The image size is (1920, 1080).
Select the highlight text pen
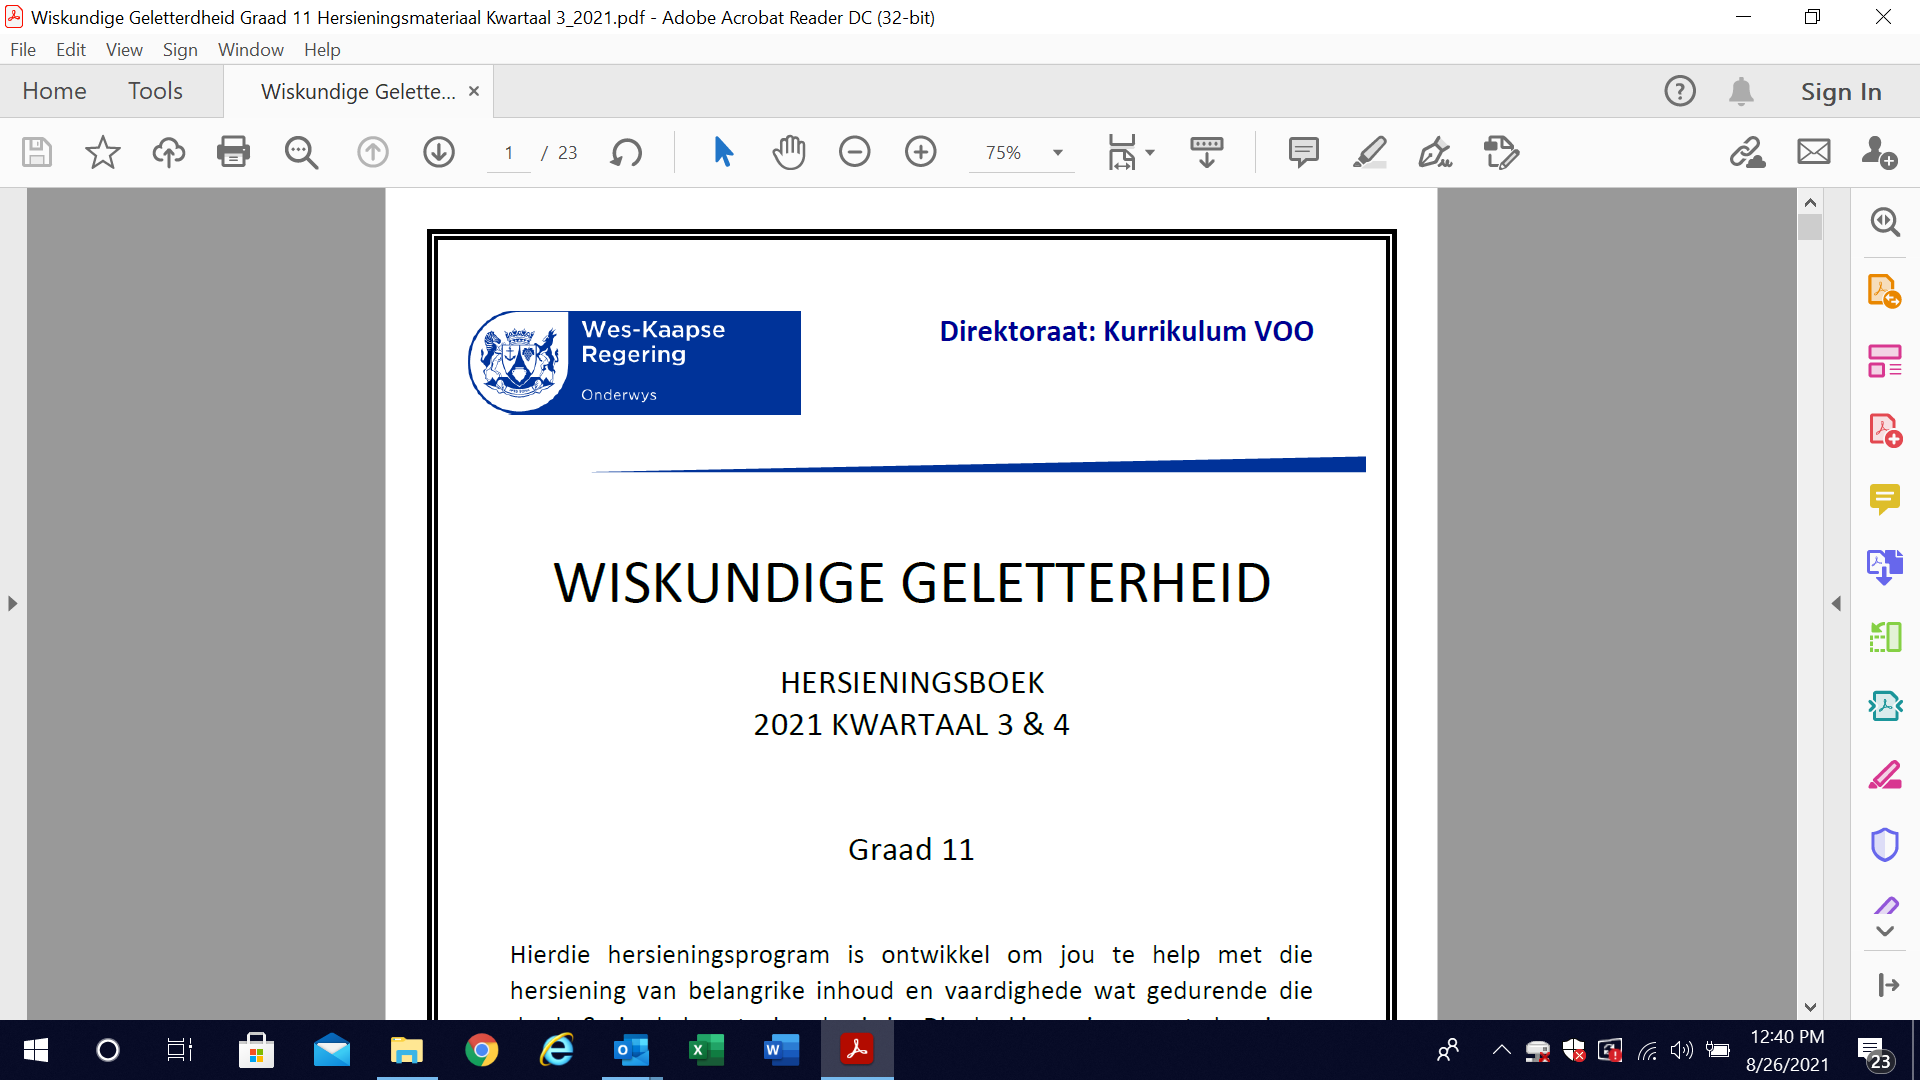pyautogui.click(x=1369, y=152)
